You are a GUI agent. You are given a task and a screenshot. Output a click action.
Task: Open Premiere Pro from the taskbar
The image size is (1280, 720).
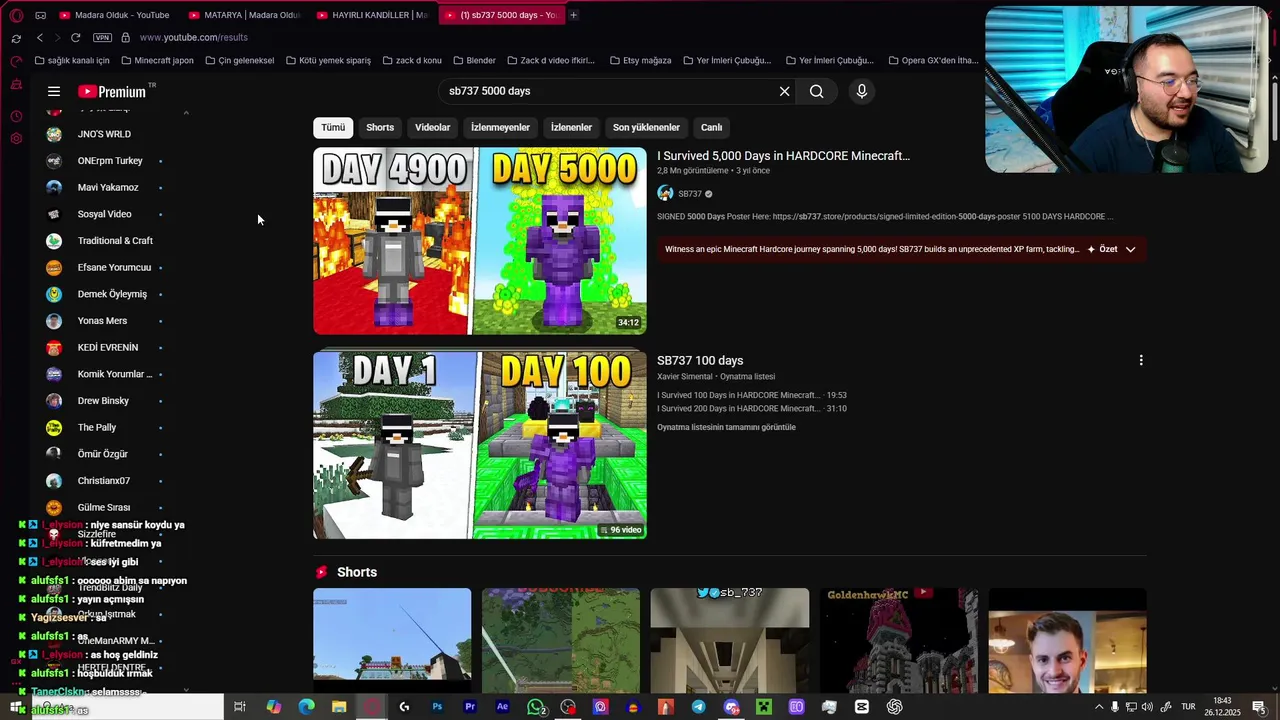pyautogui.click(x=470, y=707)
